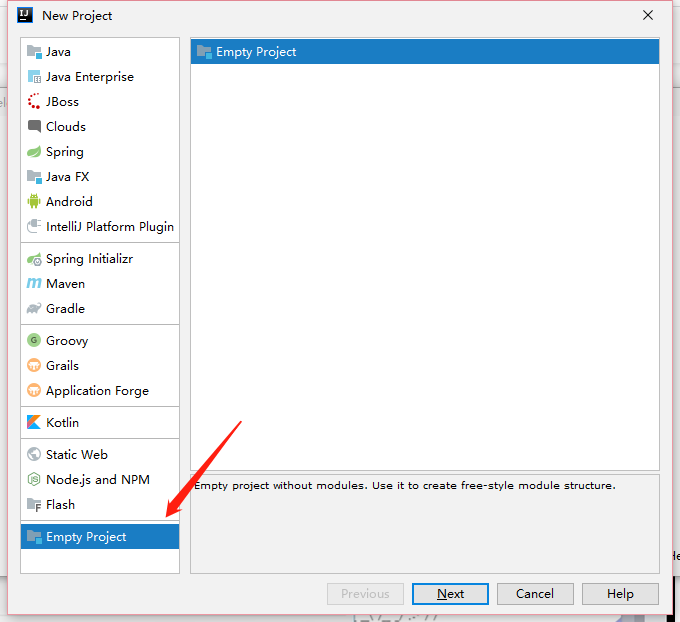The image size is (680, 622).
Task: Select 'Static Web' text entry
Action: 77,454
